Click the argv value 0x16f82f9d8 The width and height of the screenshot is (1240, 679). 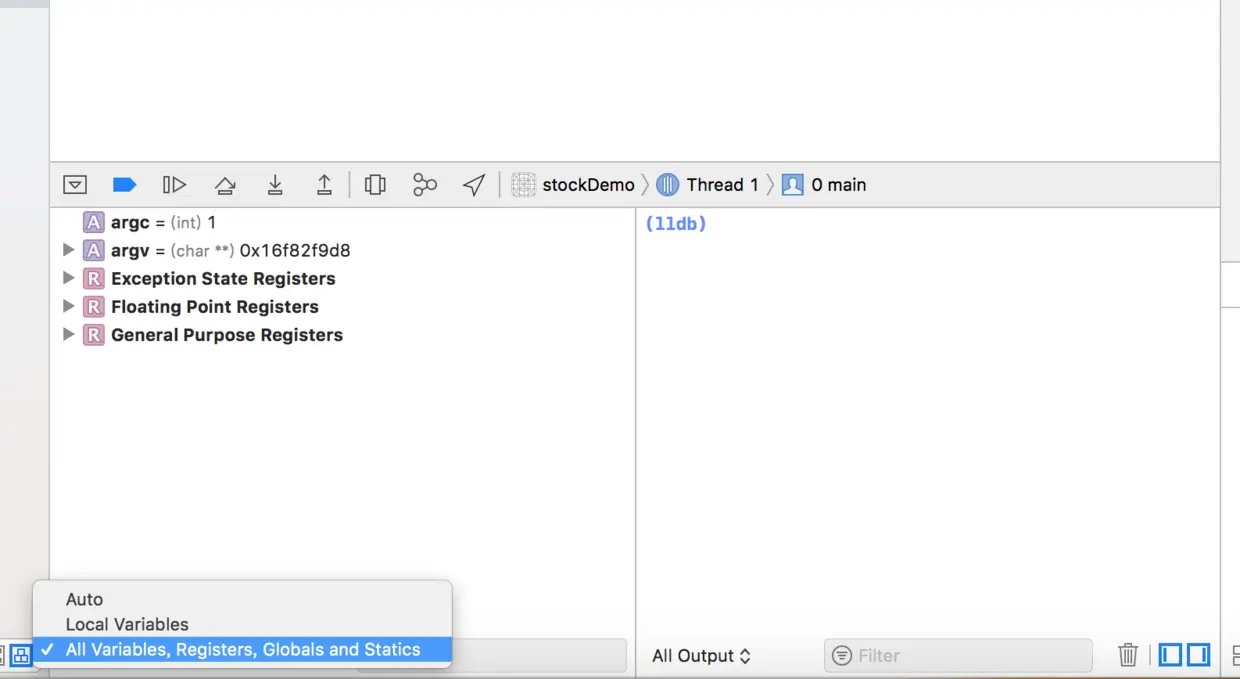[x=295, y=250]
